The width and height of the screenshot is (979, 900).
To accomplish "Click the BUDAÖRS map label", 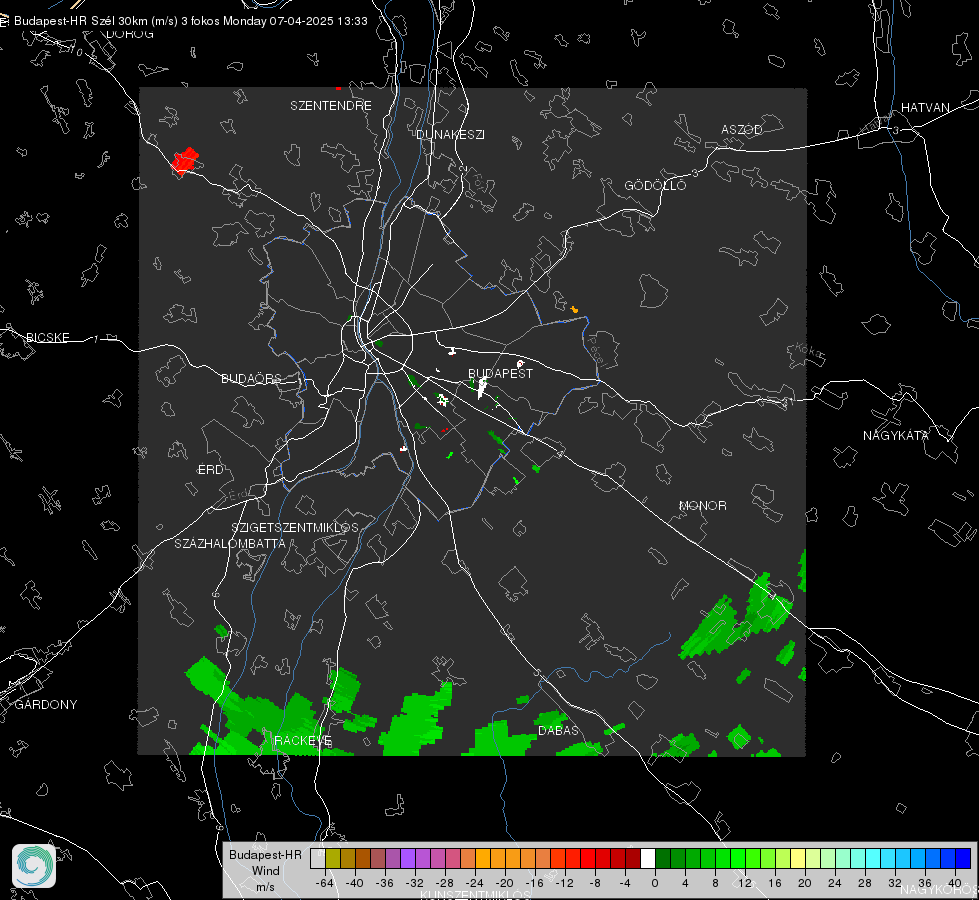I will (x=252, y=379).
